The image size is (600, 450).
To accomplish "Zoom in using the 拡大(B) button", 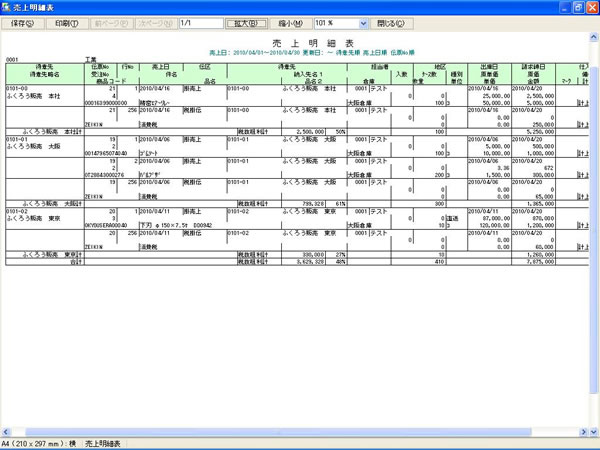I will [246, 24].
